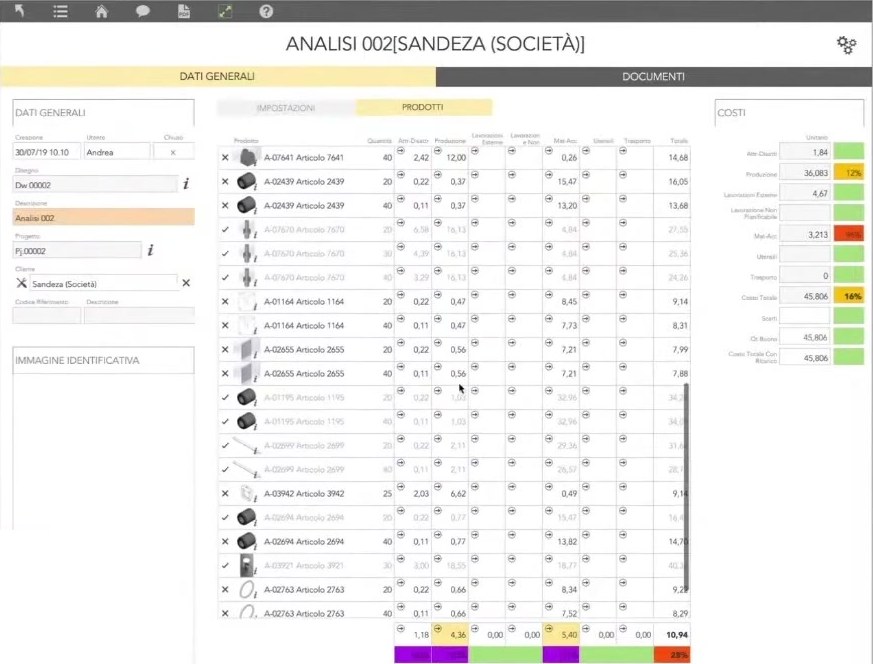This screenshot has height=664, width=873.
Task: Click the Utente field showing Andrea
Action: tap(117, 152)
